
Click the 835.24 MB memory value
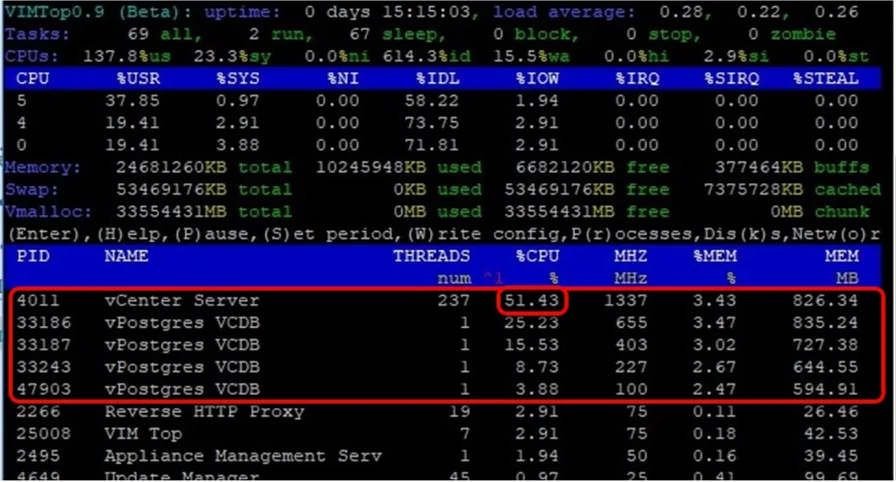825,323
